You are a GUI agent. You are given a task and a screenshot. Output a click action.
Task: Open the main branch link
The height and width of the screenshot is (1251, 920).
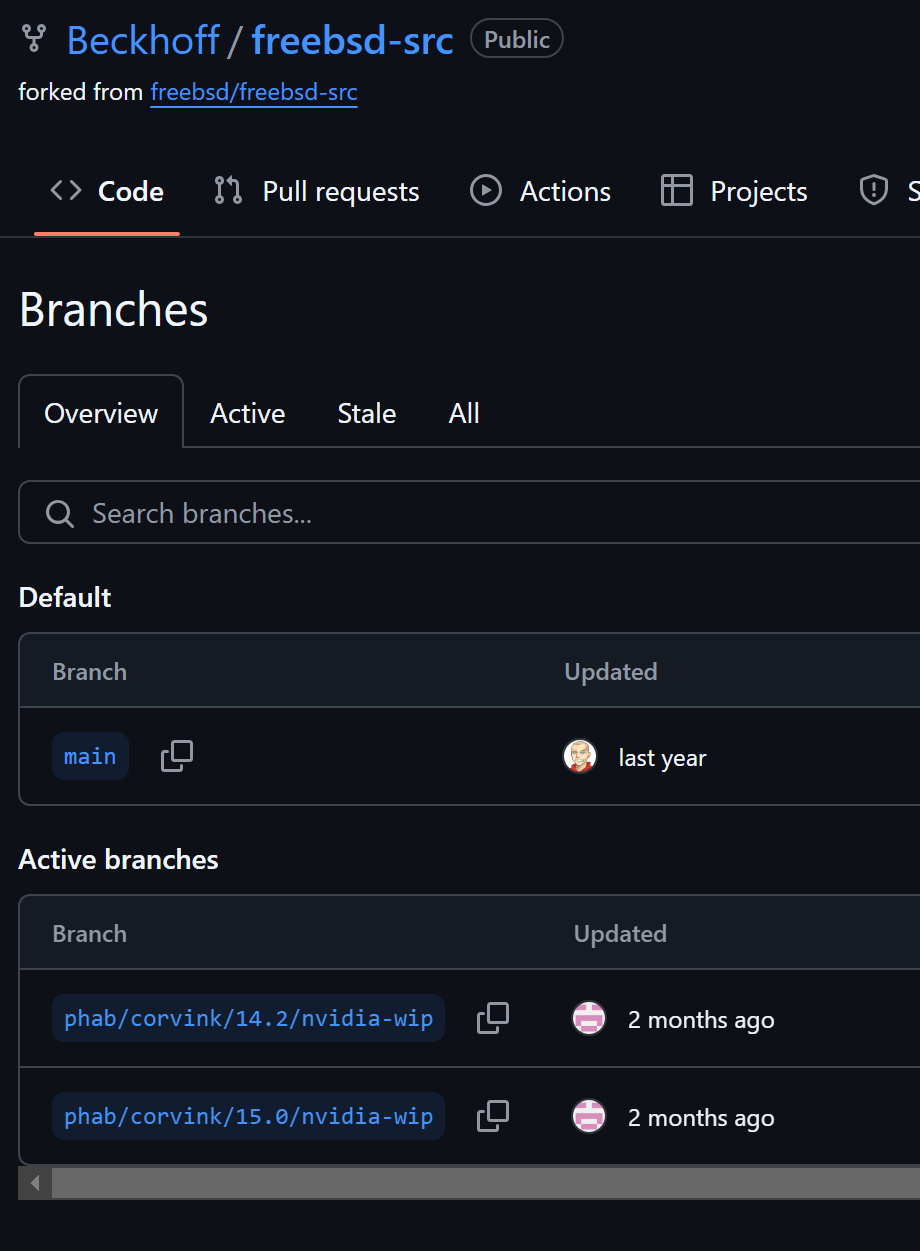[x=90, y=757]
